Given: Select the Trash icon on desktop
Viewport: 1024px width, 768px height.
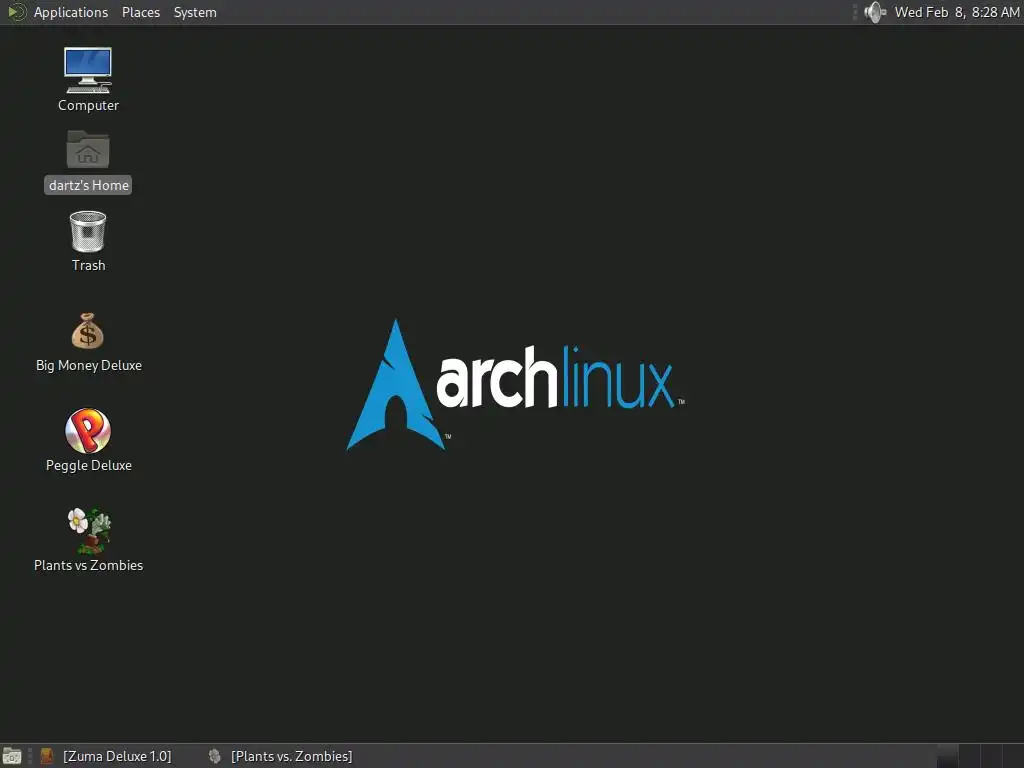Looking at the screenshot, I should click(88, 231).
